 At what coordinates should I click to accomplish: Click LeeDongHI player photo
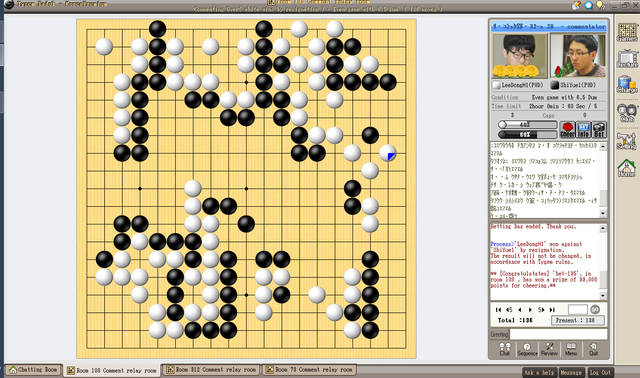point(520,56)
